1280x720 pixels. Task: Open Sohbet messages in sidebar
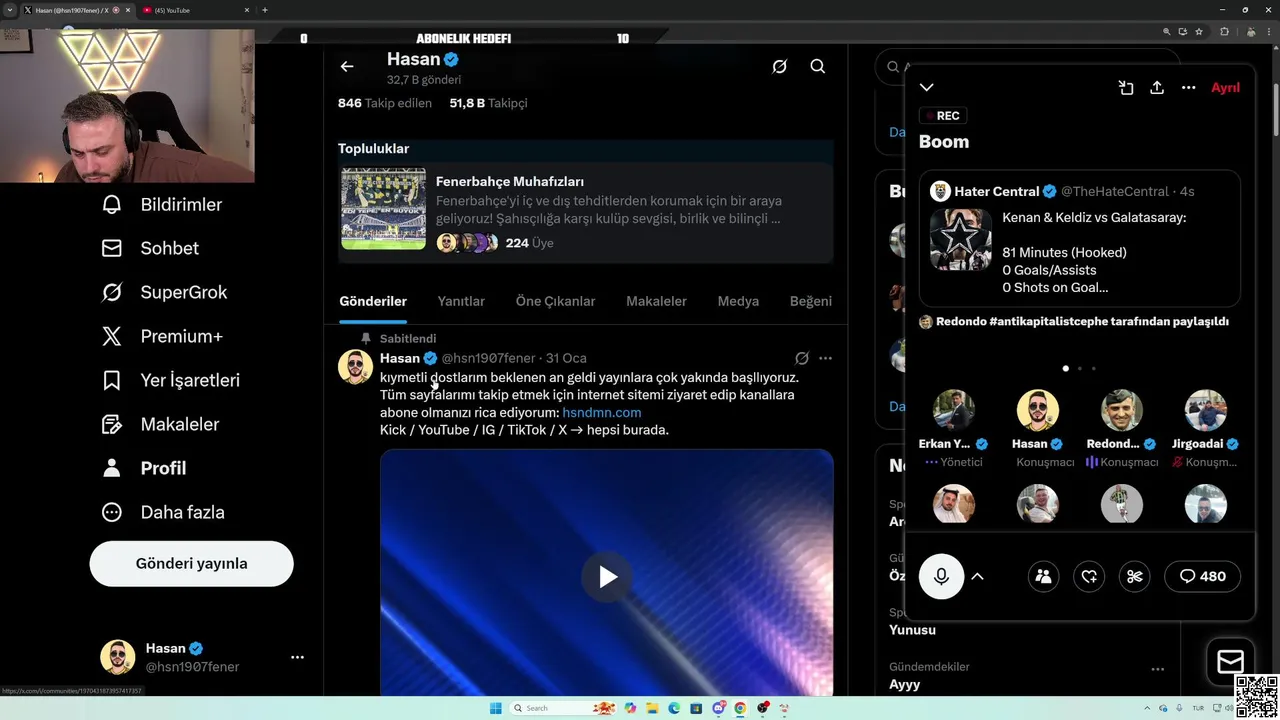coord(150,248)
